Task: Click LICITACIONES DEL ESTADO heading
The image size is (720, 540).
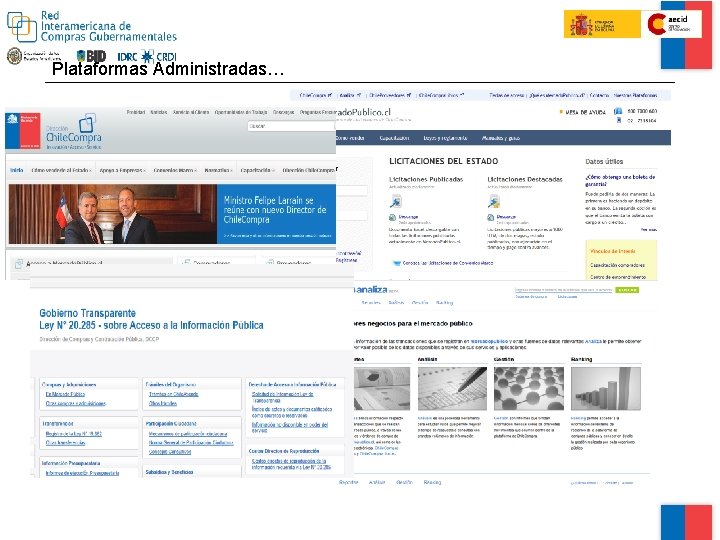Action: [x=444, y=161]
